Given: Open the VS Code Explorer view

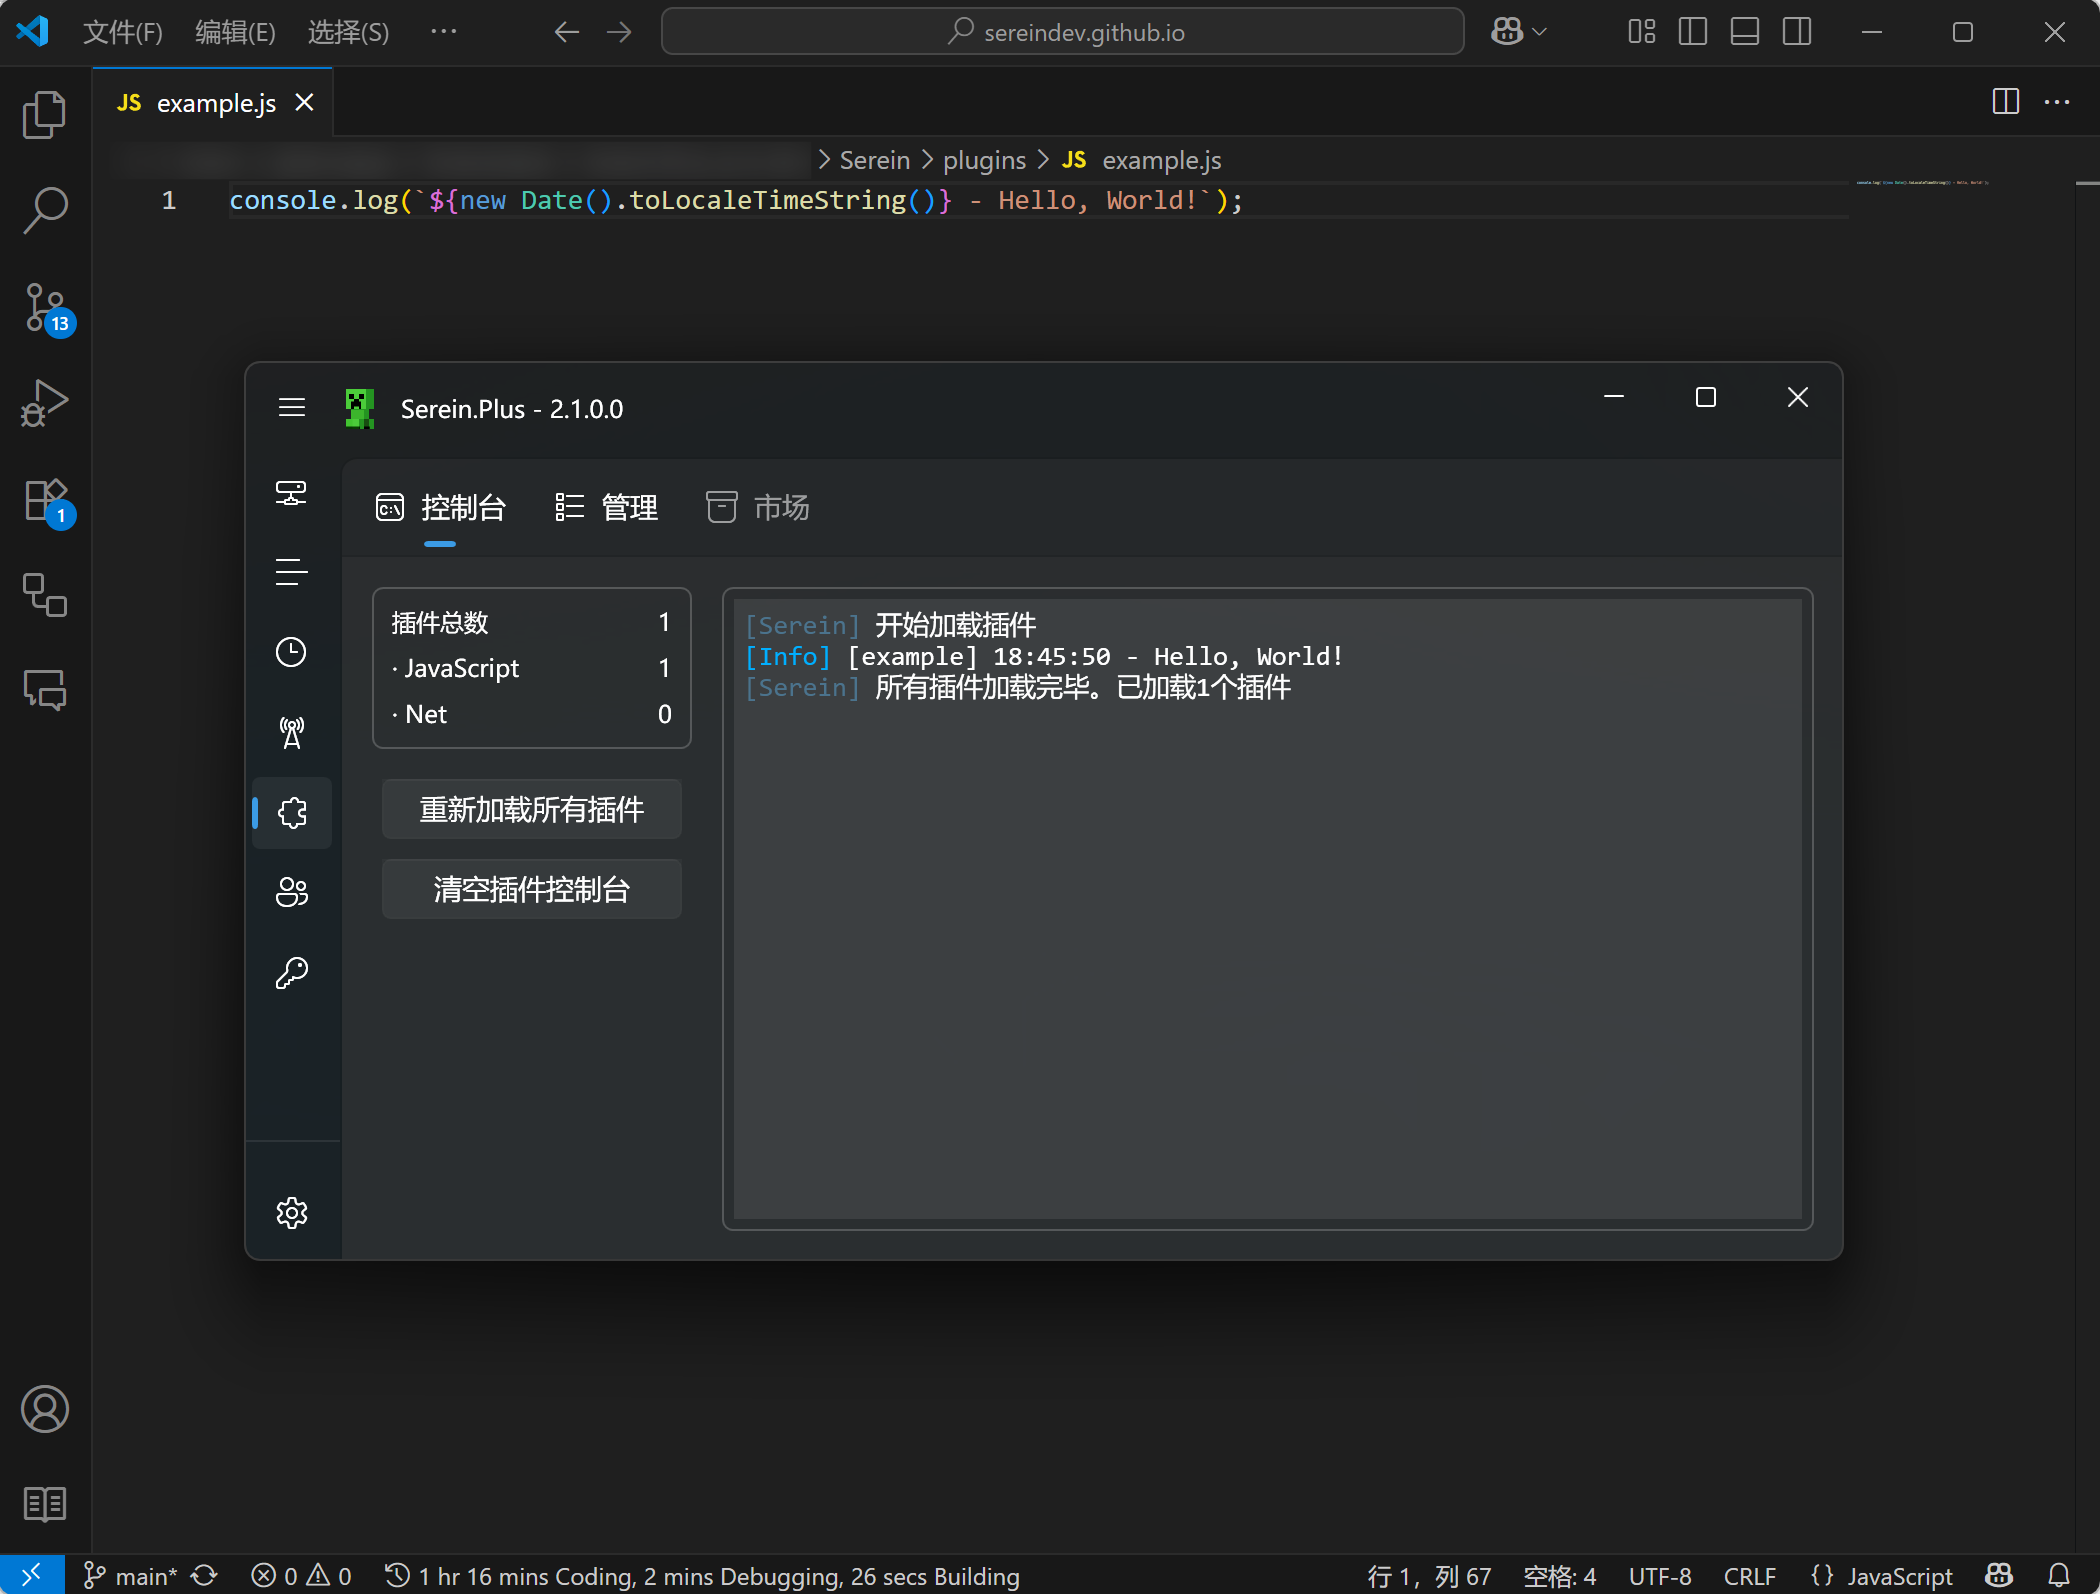Looking at the screenshot, I should 45,115.
